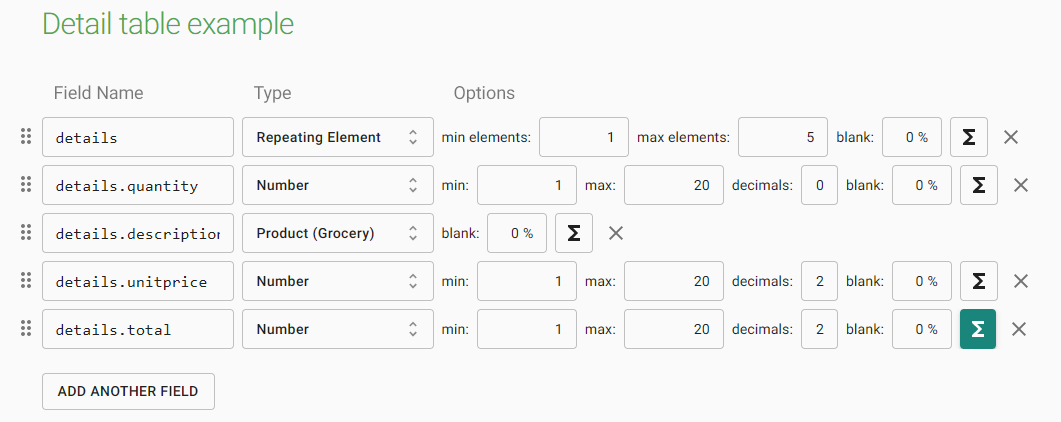The image size is (1061, 422).
Task: Click decimals box for details.quantity
Action: pos(819,185)
